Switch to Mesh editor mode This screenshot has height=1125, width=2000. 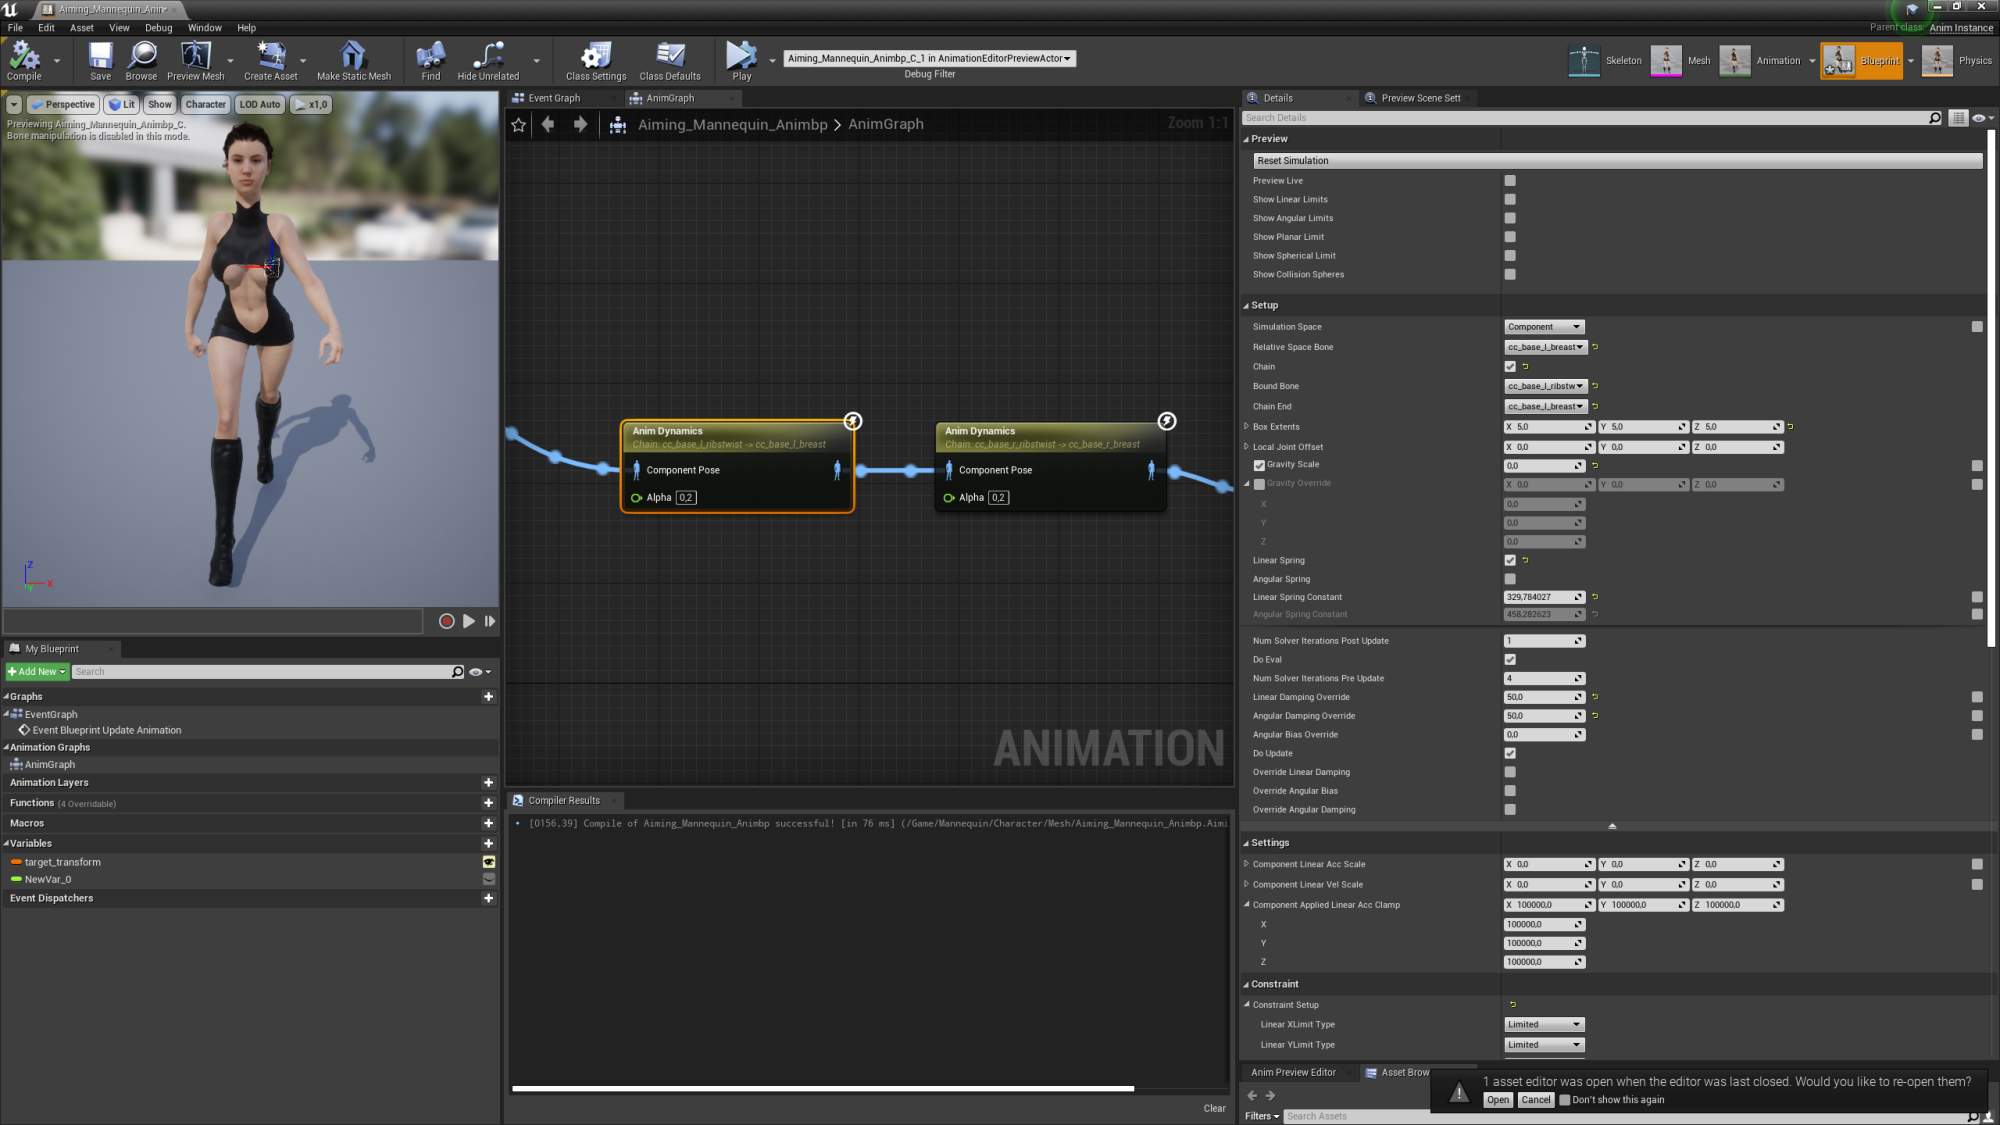(x=1682, y=61)
